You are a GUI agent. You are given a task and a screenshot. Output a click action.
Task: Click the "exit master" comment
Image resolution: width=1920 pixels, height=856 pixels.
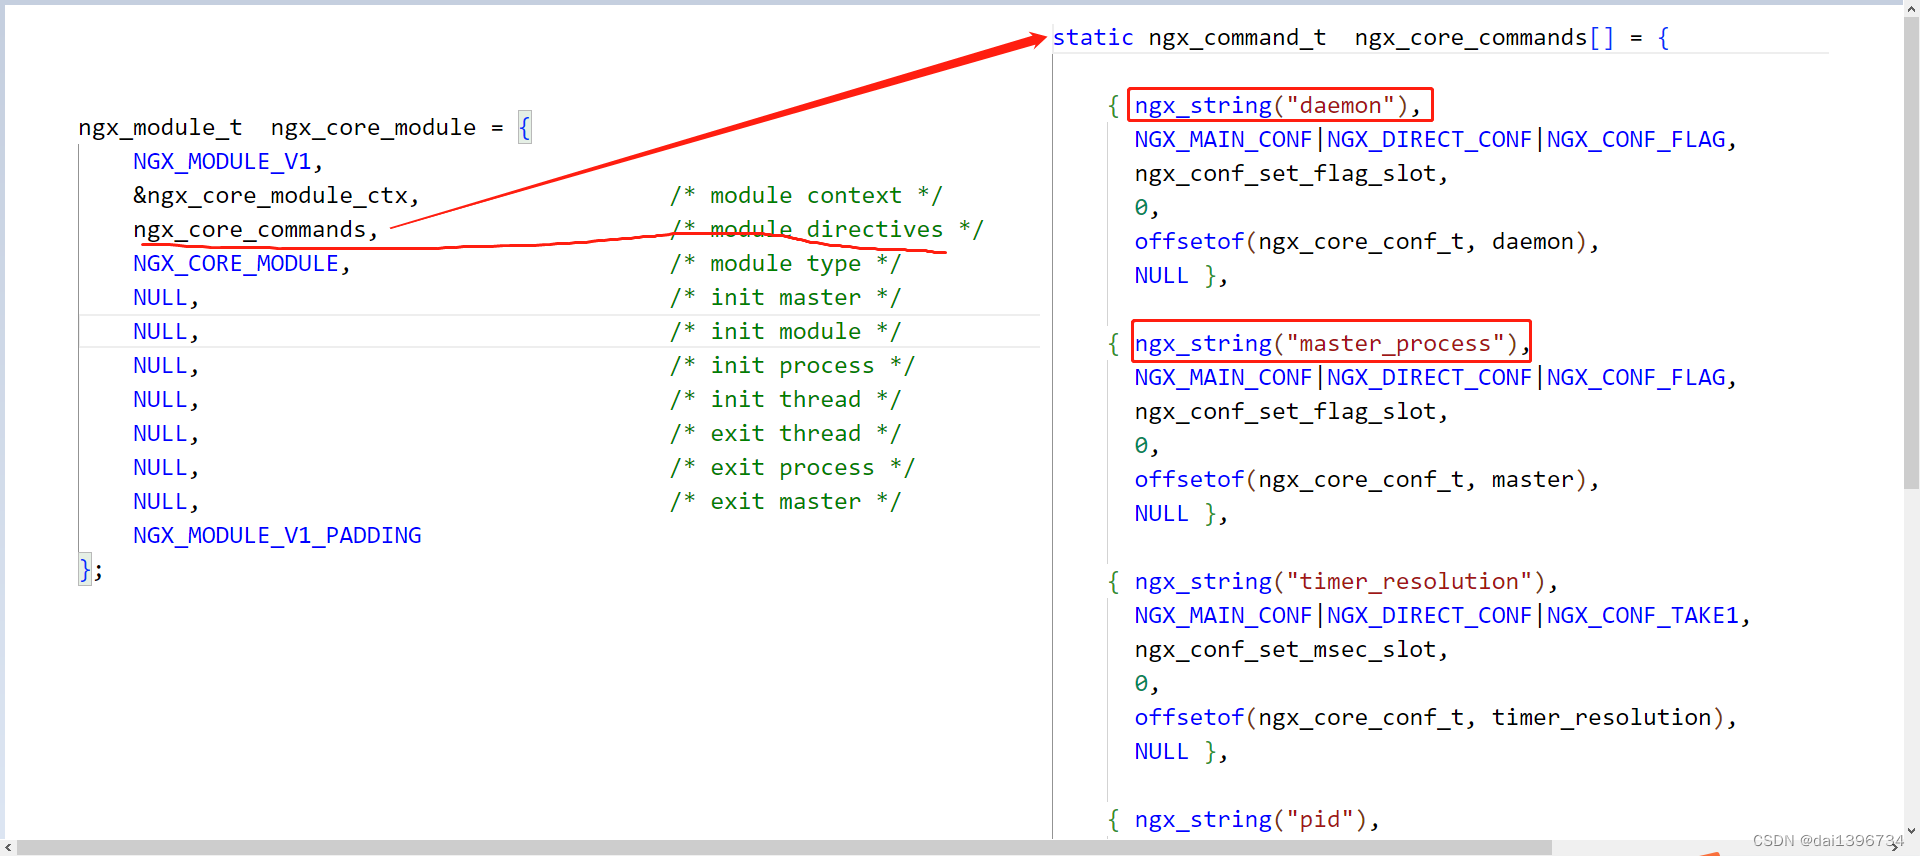coord(785,502)
